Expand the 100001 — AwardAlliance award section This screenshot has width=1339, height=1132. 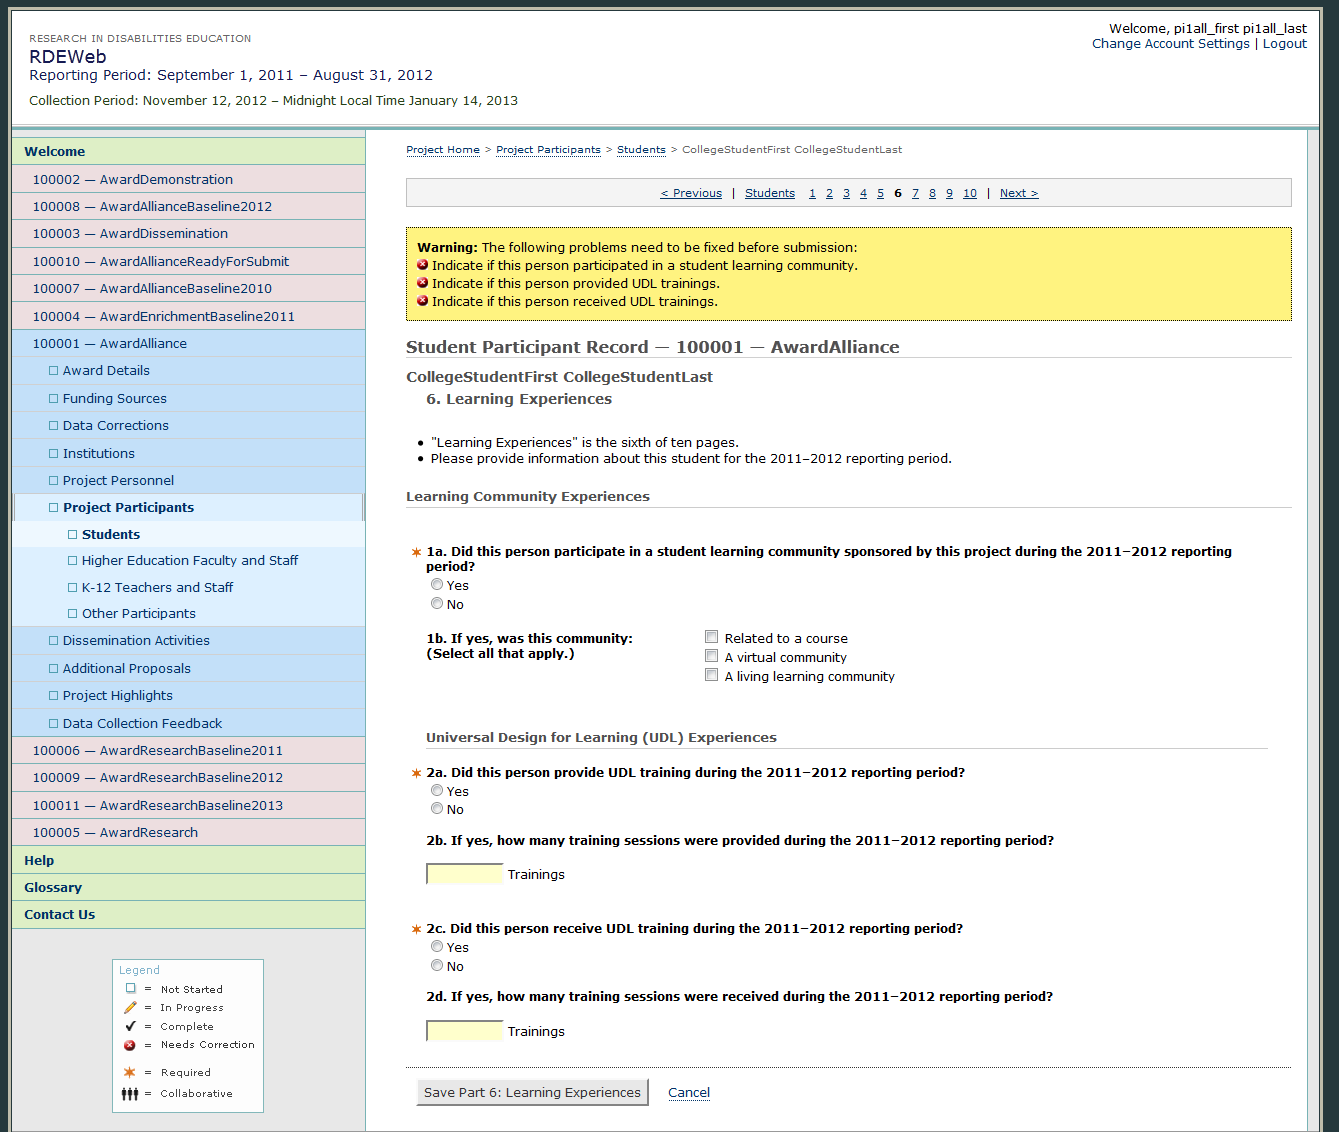(x=109, y=344)
